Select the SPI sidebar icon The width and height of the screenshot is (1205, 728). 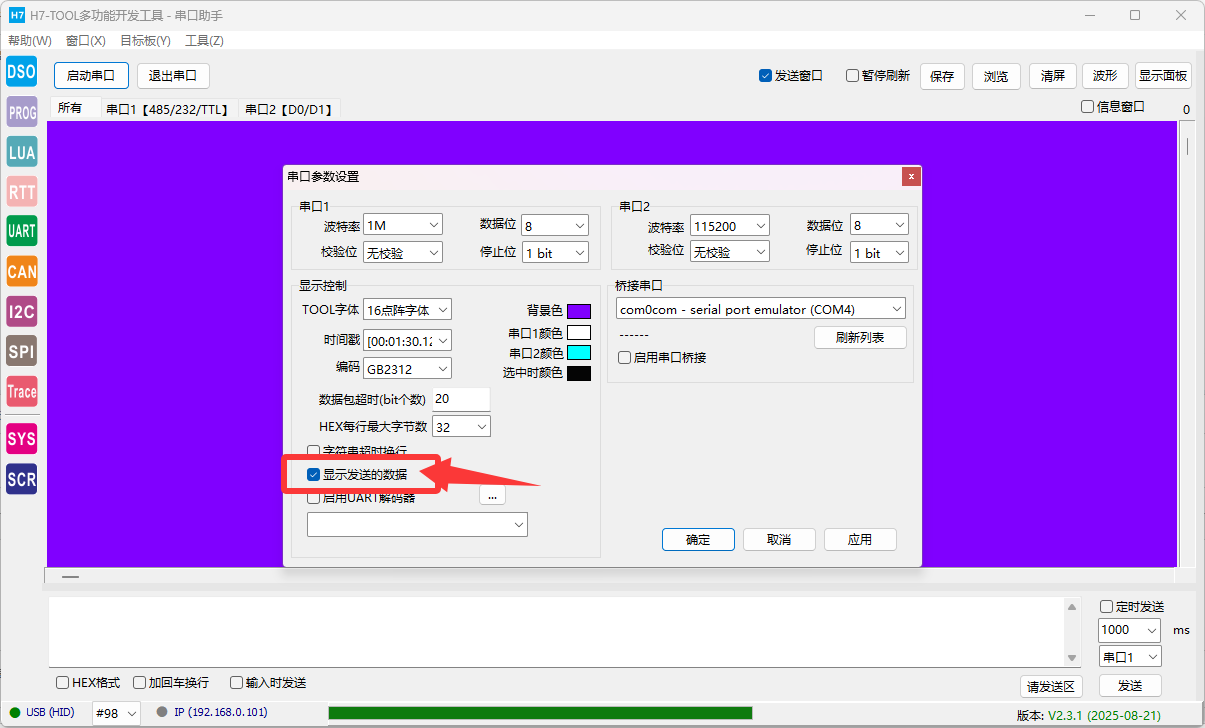coord(21,351)
